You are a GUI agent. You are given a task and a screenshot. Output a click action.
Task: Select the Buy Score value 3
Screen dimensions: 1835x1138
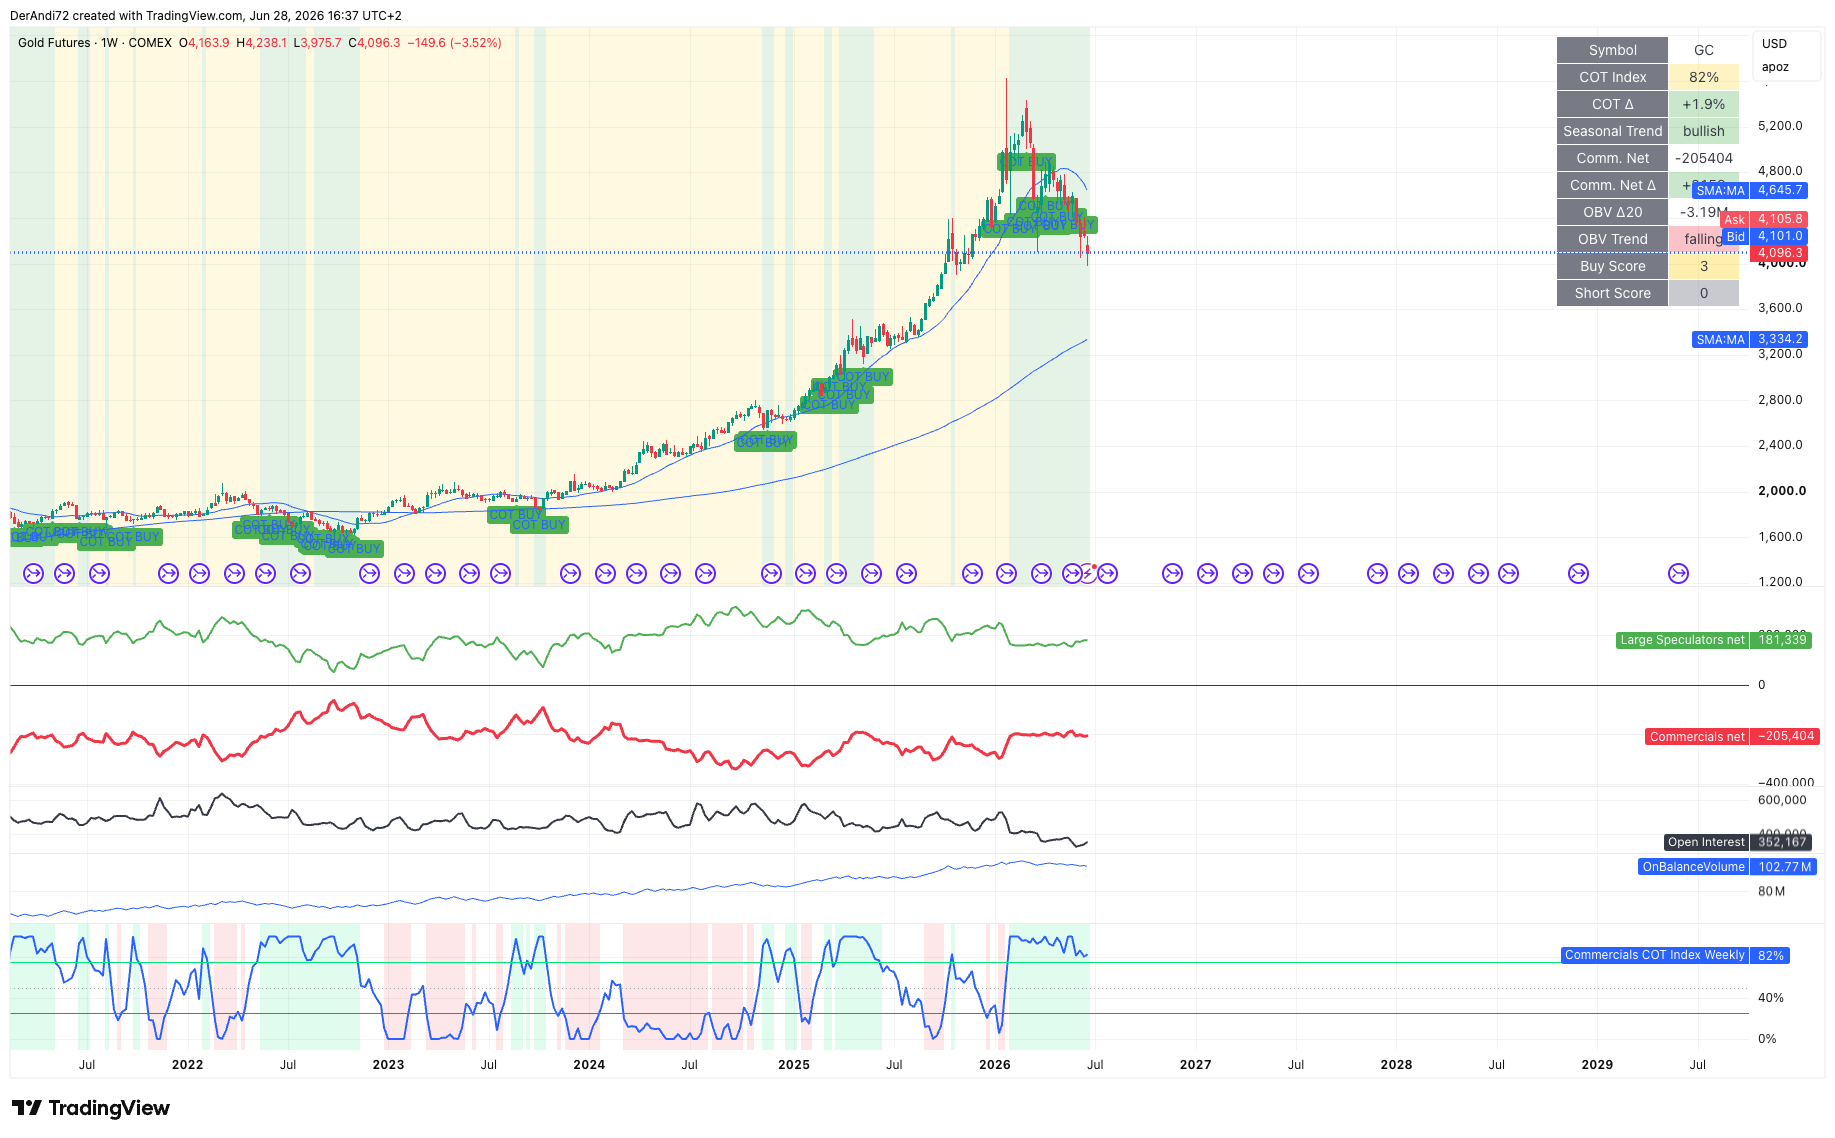(x=1704, y=266)
